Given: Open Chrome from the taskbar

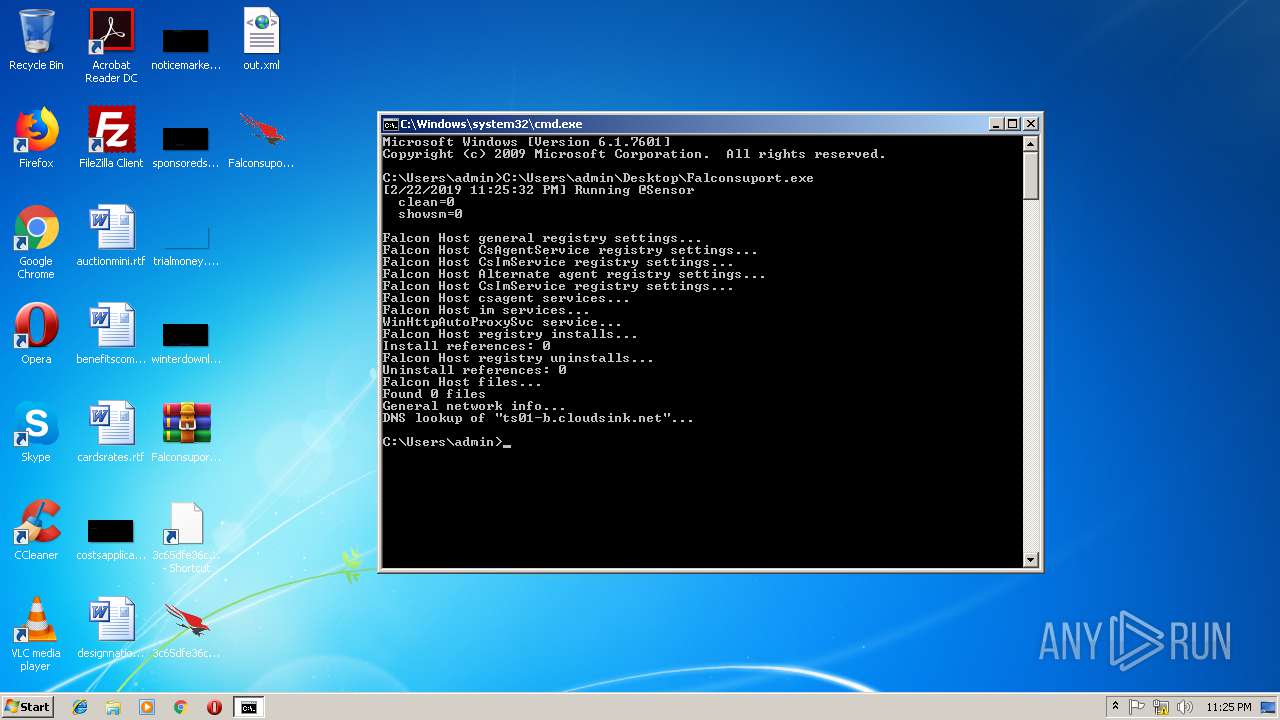Looking at the screenshot, I should (x=180, y=707).
